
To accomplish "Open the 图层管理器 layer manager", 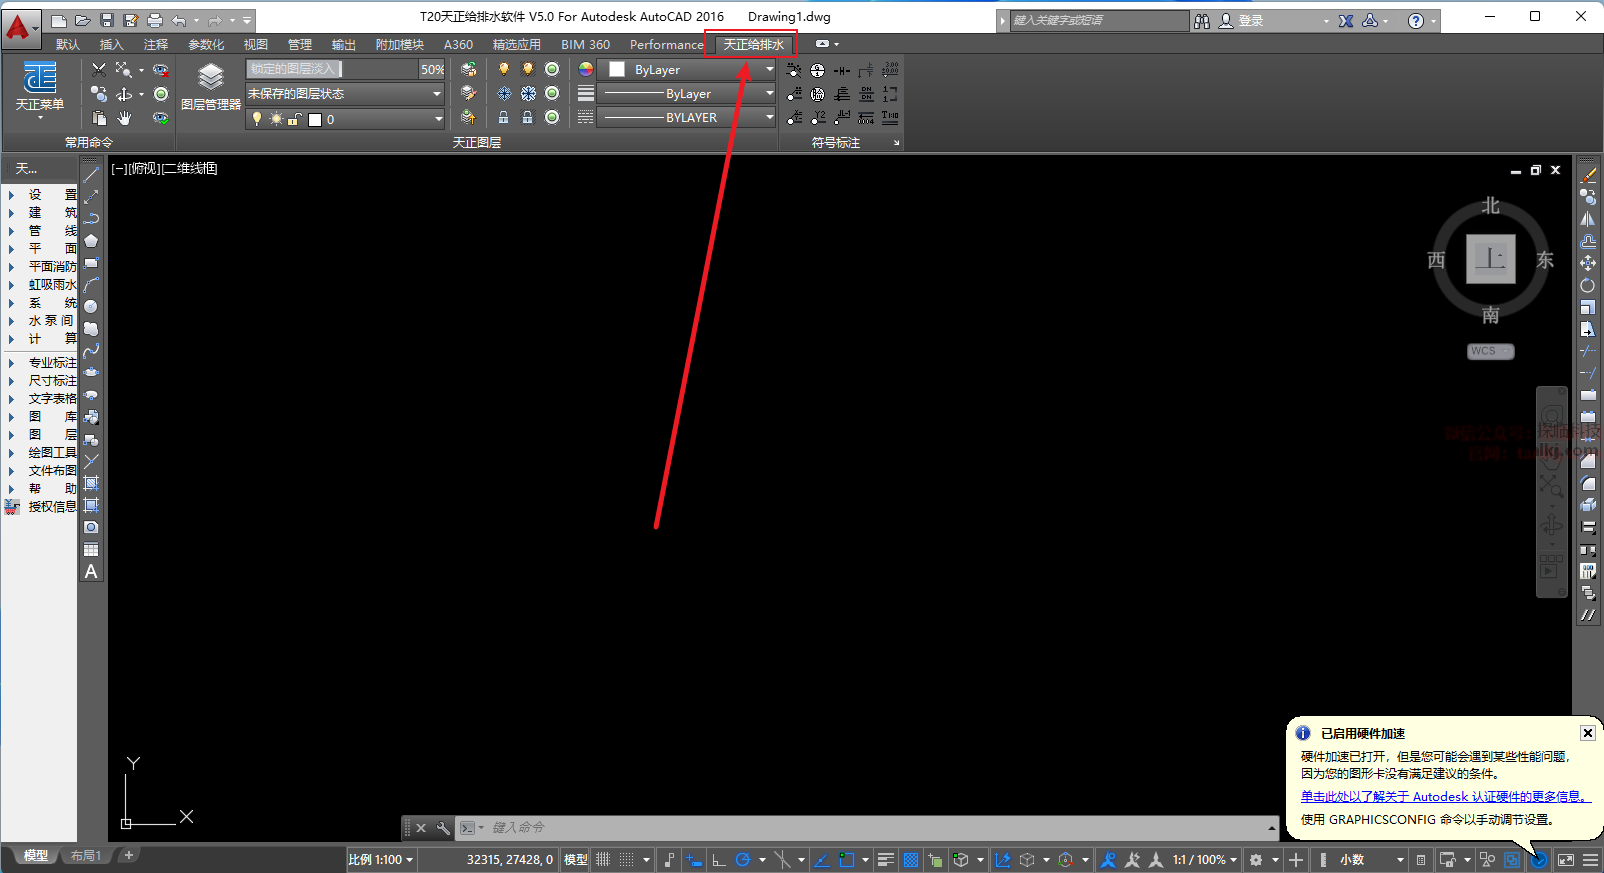I will (x=211, y=86).
